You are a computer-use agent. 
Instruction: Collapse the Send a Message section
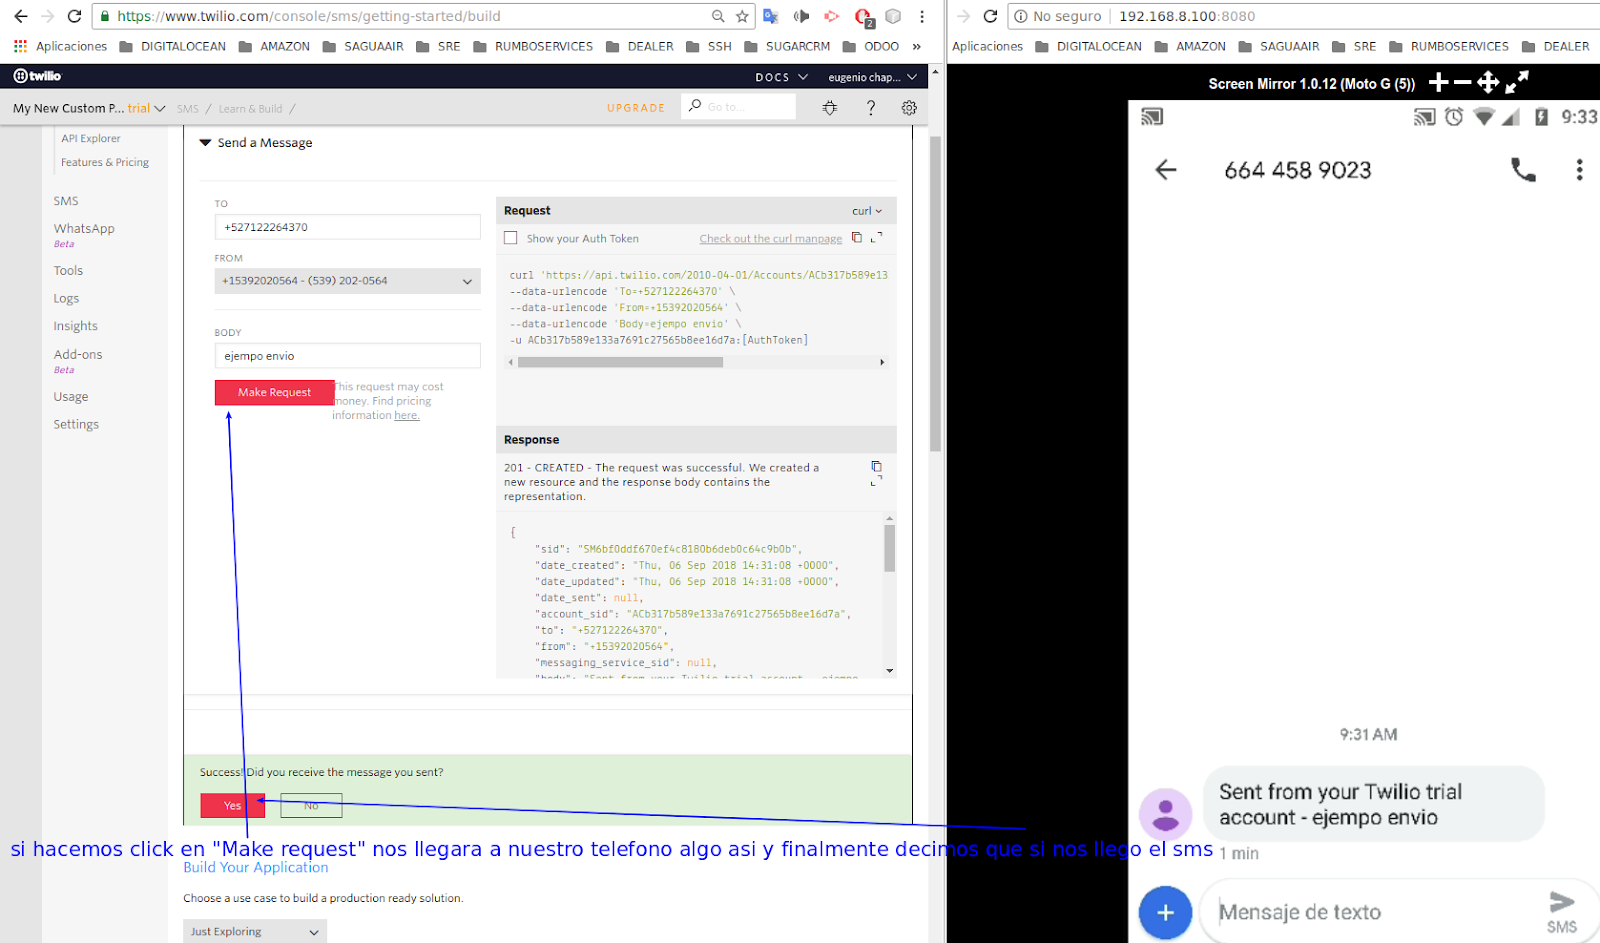pyautogui.click(x=205, y=143)
